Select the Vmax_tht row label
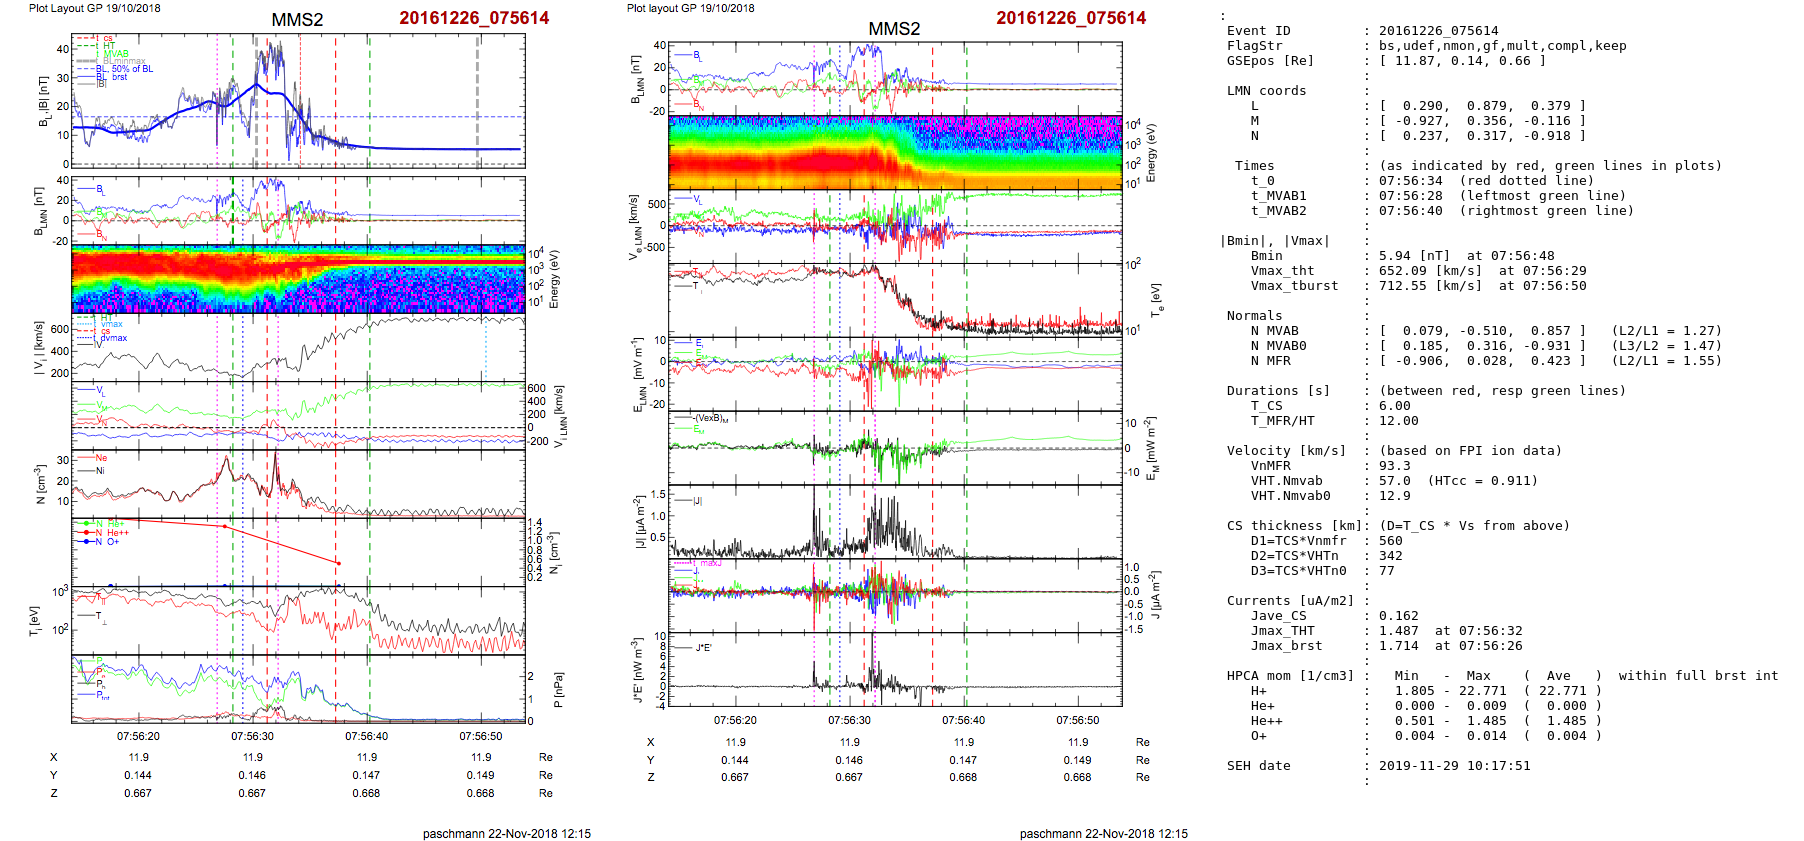The width and height of the screenshot is (1804, 841). (1282, 271)
